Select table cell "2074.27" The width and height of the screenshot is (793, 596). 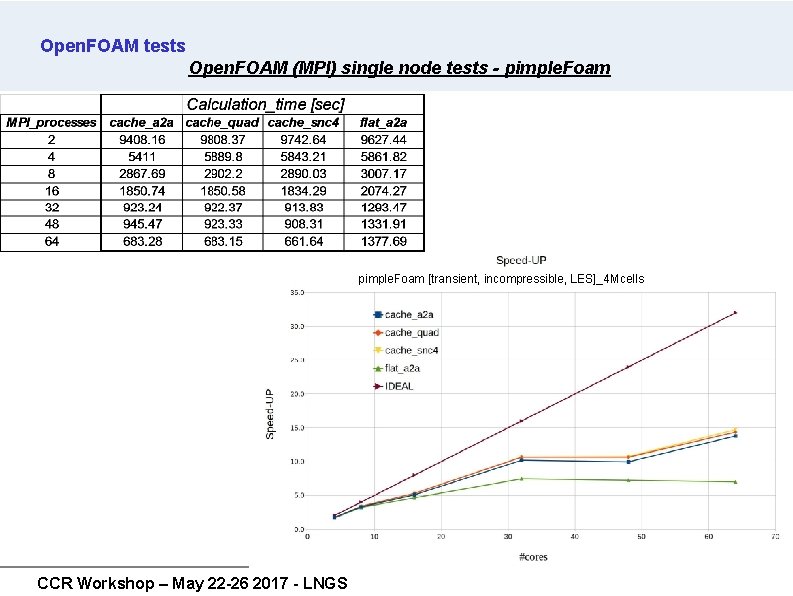384,191
